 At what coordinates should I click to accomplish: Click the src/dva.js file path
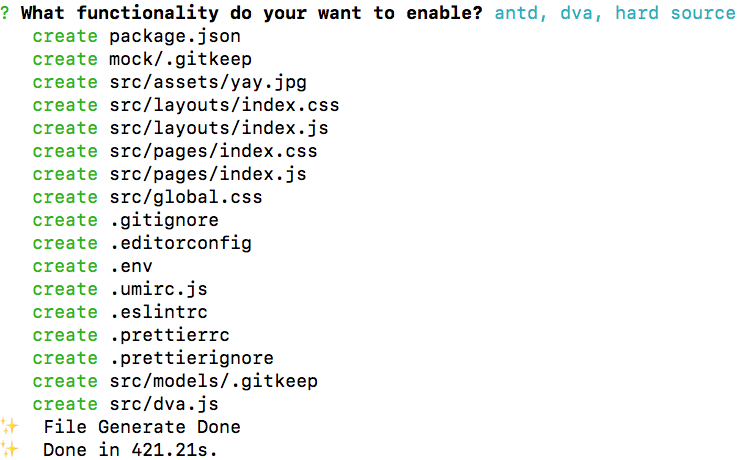164,404
